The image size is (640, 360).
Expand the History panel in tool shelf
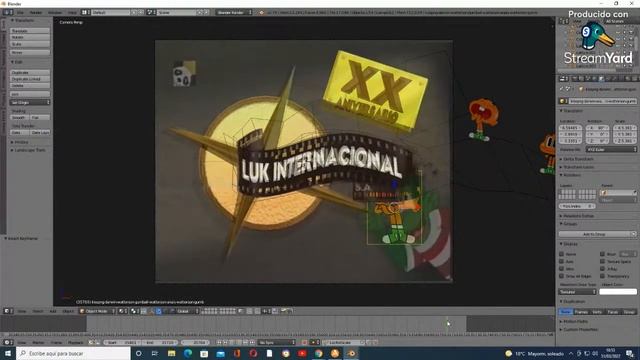[x=21, y=142]
